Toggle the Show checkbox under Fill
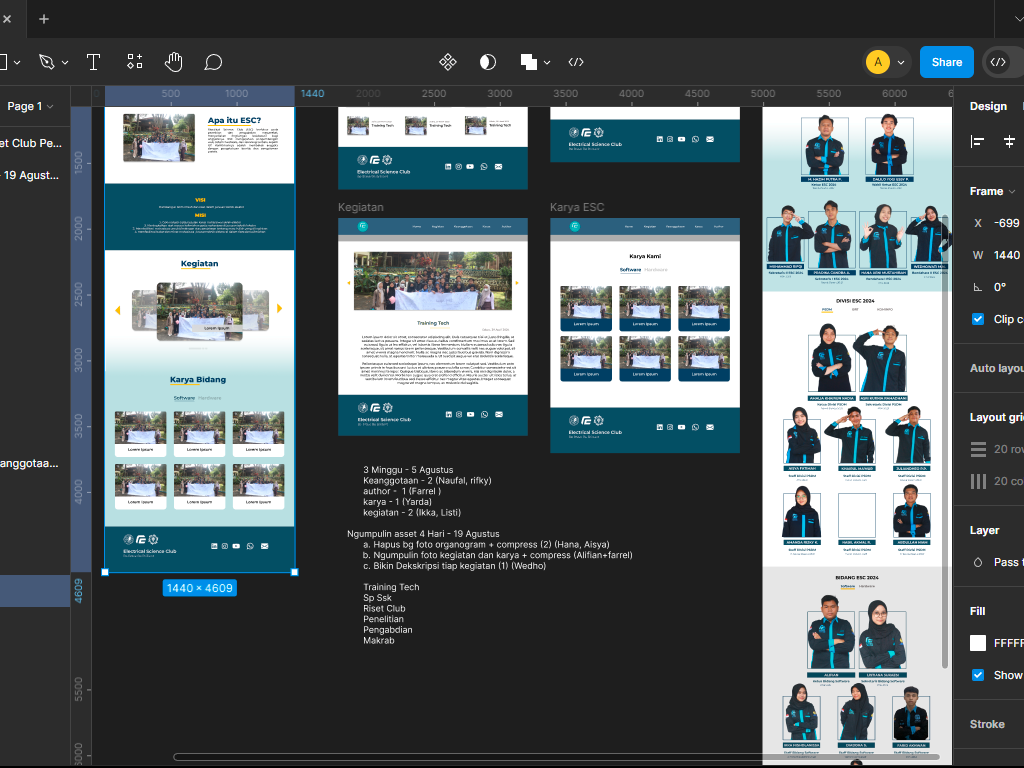Image resolution: width=1024 pixels, height=768 pixels. [x=977, y=675]
